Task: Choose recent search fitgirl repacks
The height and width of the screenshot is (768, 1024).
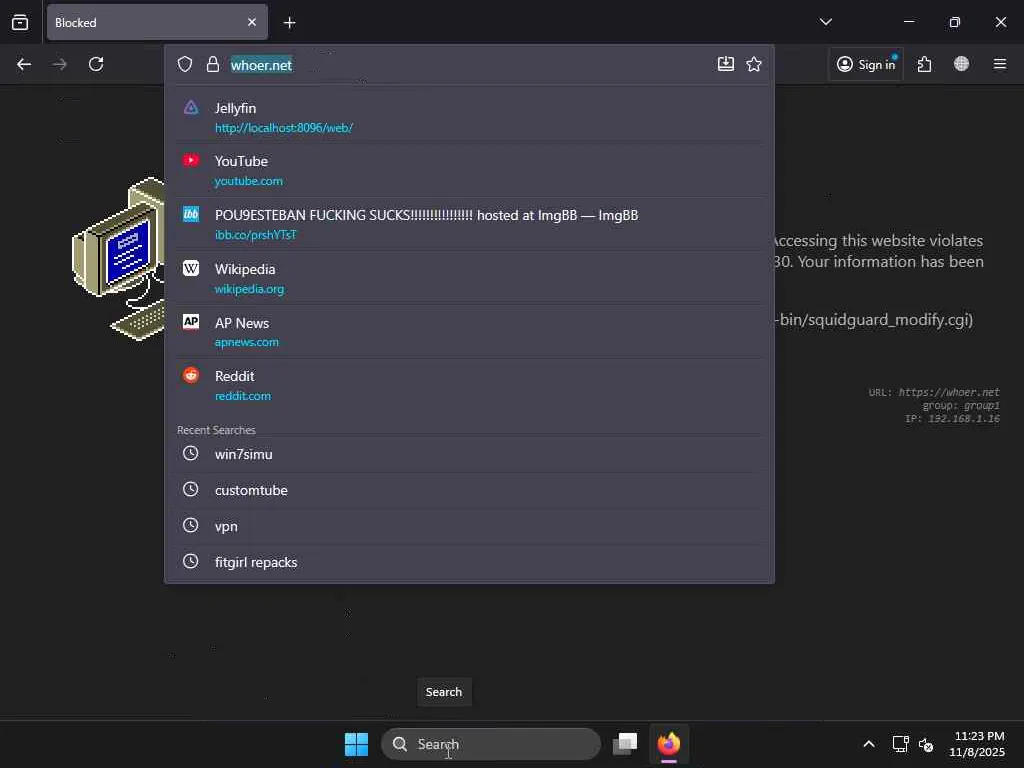Action: [470, 562]
